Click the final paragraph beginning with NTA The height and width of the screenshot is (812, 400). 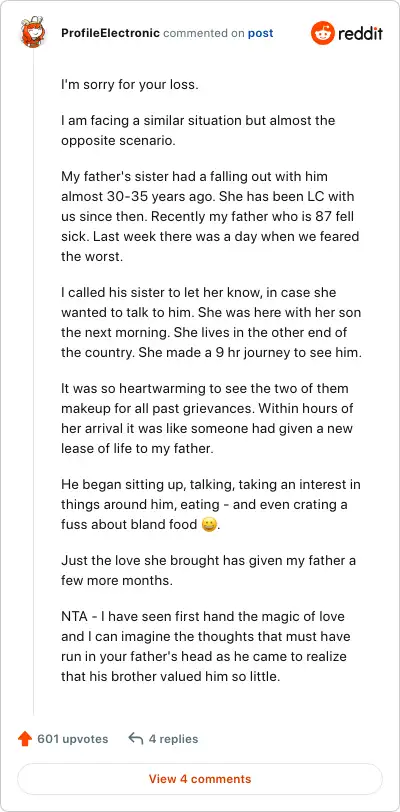coord(204,645)
